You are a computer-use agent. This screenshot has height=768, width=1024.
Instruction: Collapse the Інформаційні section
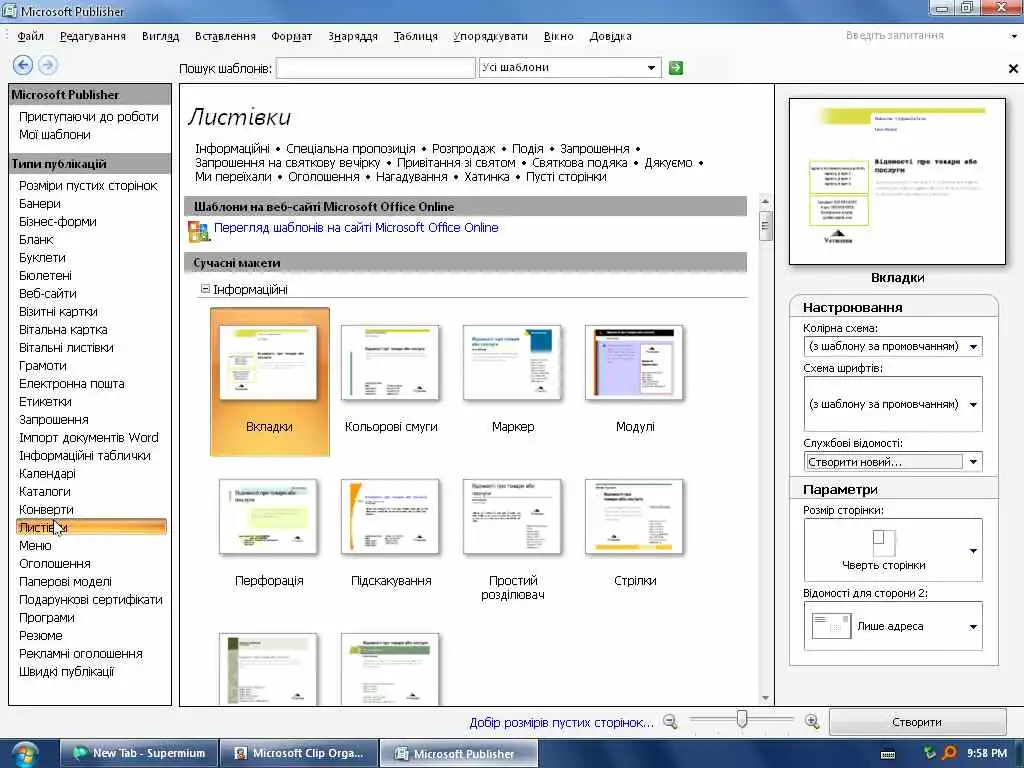(205, 289)
